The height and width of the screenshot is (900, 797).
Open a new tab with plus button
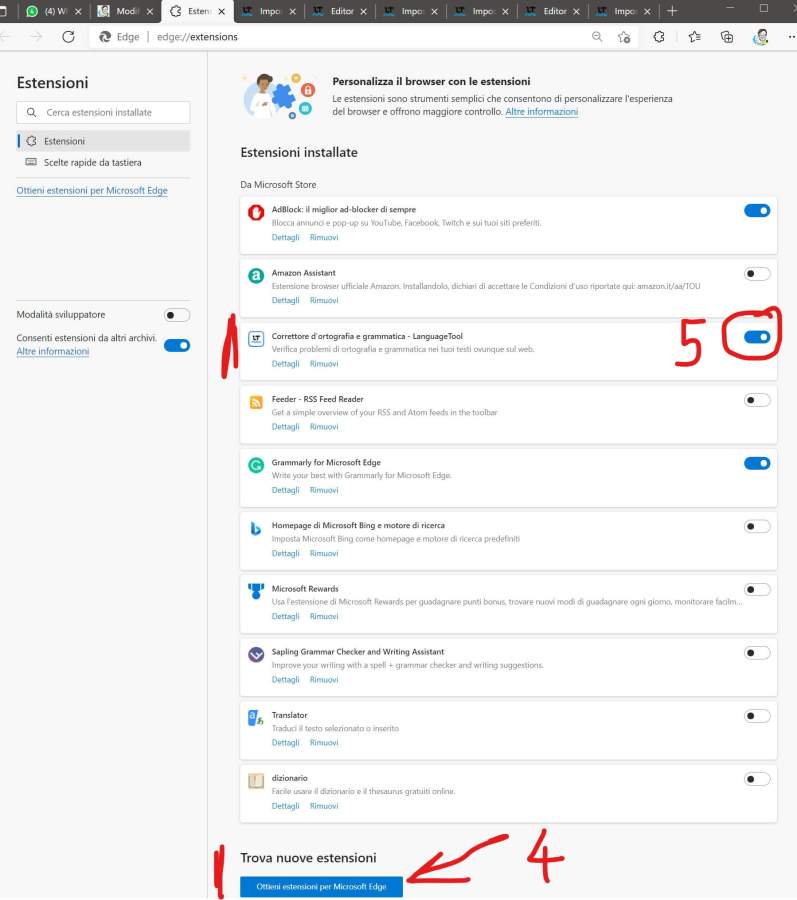(672, 11)
